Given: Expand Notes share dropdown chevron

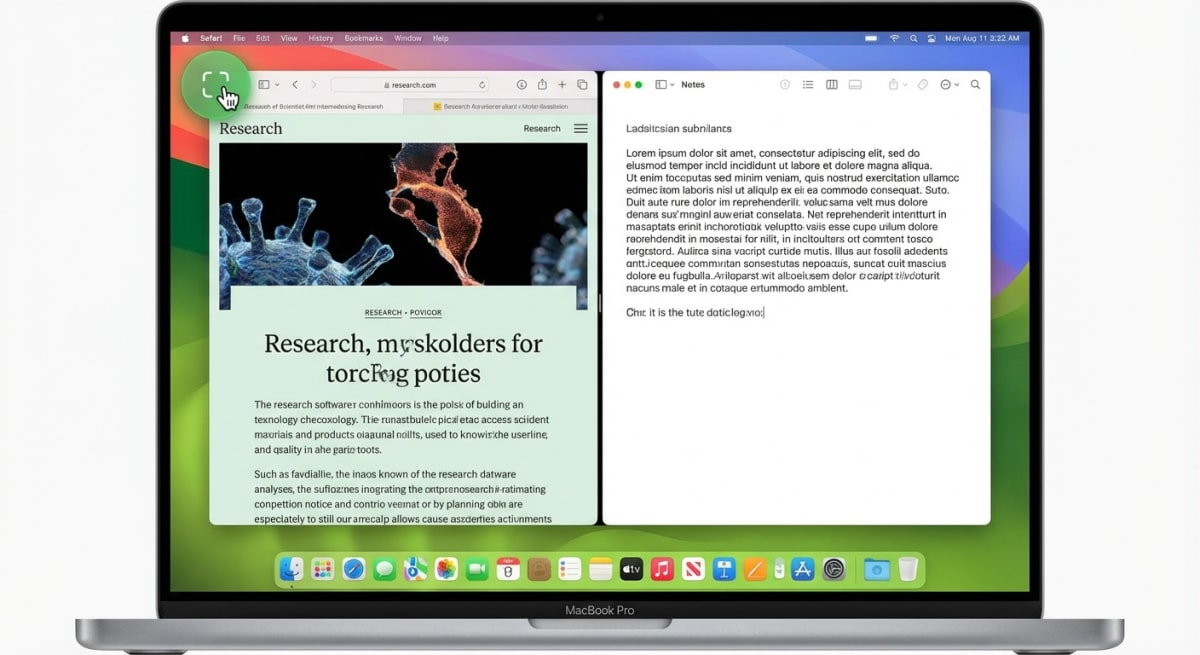Looking at the screenshot, I should (905, 85).
